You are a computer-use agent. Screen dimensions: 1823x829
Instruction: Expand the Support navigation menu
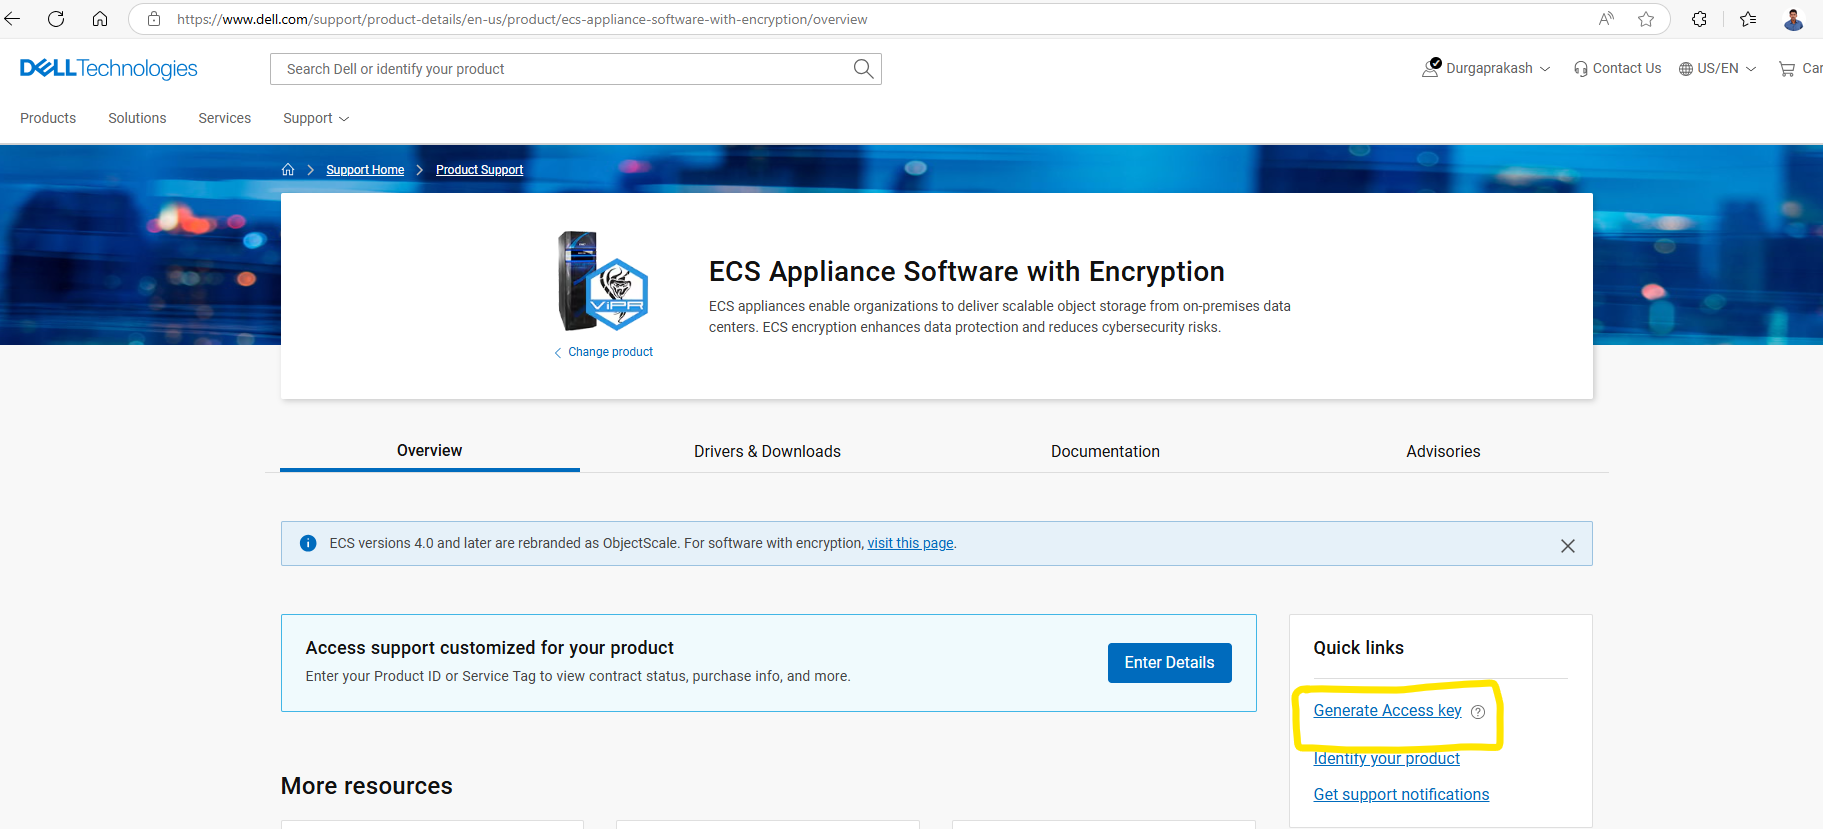click(316, 118)
